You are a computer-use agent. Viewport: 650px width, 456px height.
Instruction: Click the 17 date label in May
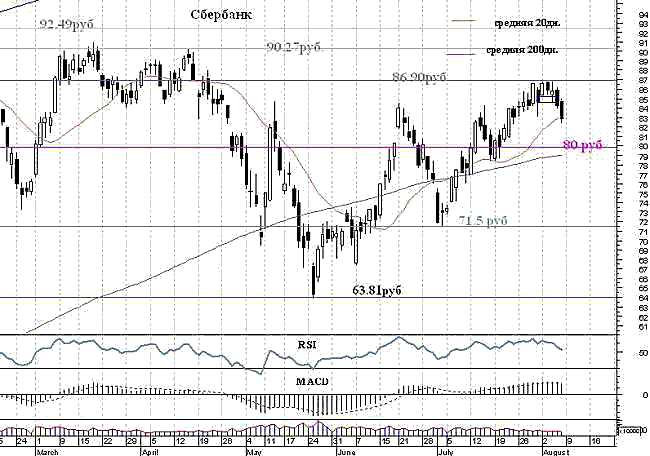click(x=293, y=442)
